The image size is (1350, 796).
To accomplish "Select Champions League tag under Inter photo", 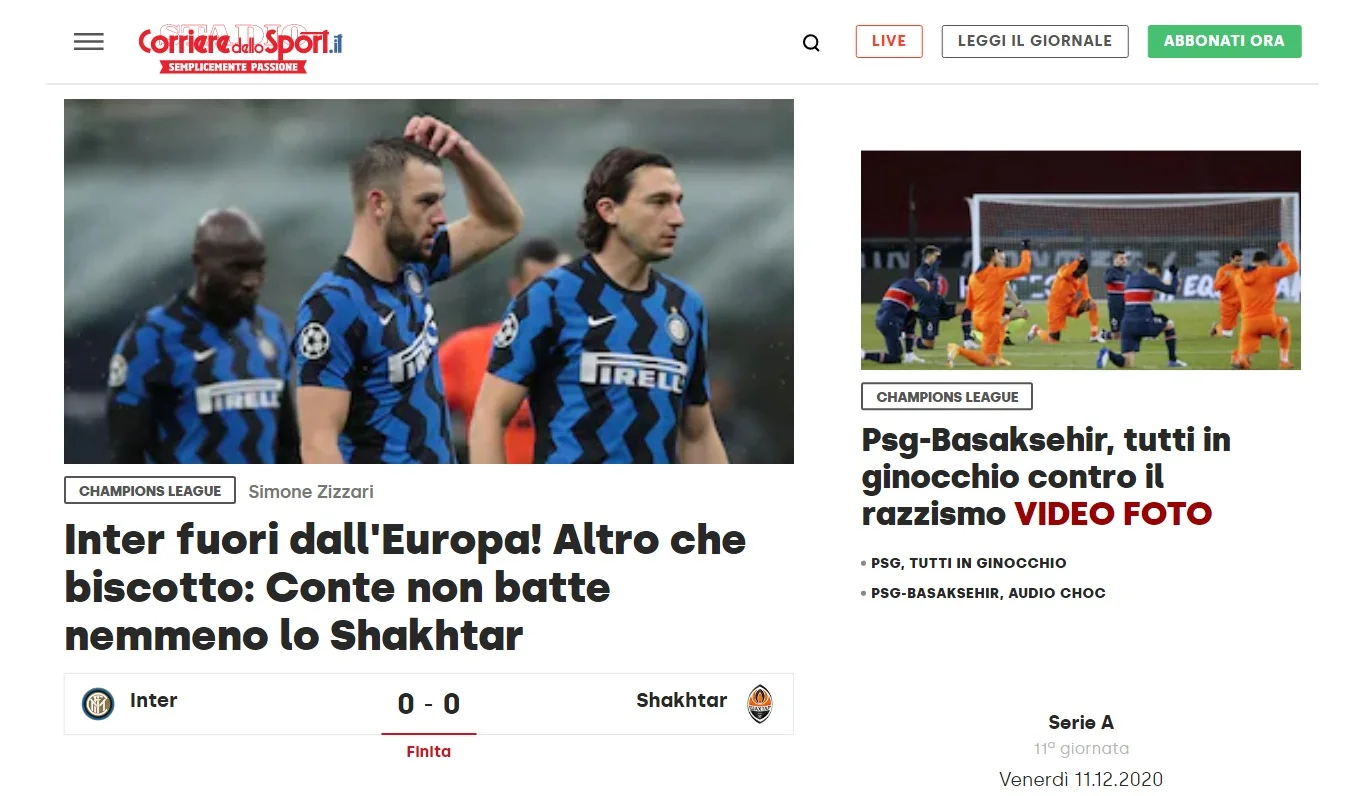I will click(x=150, y=491).
